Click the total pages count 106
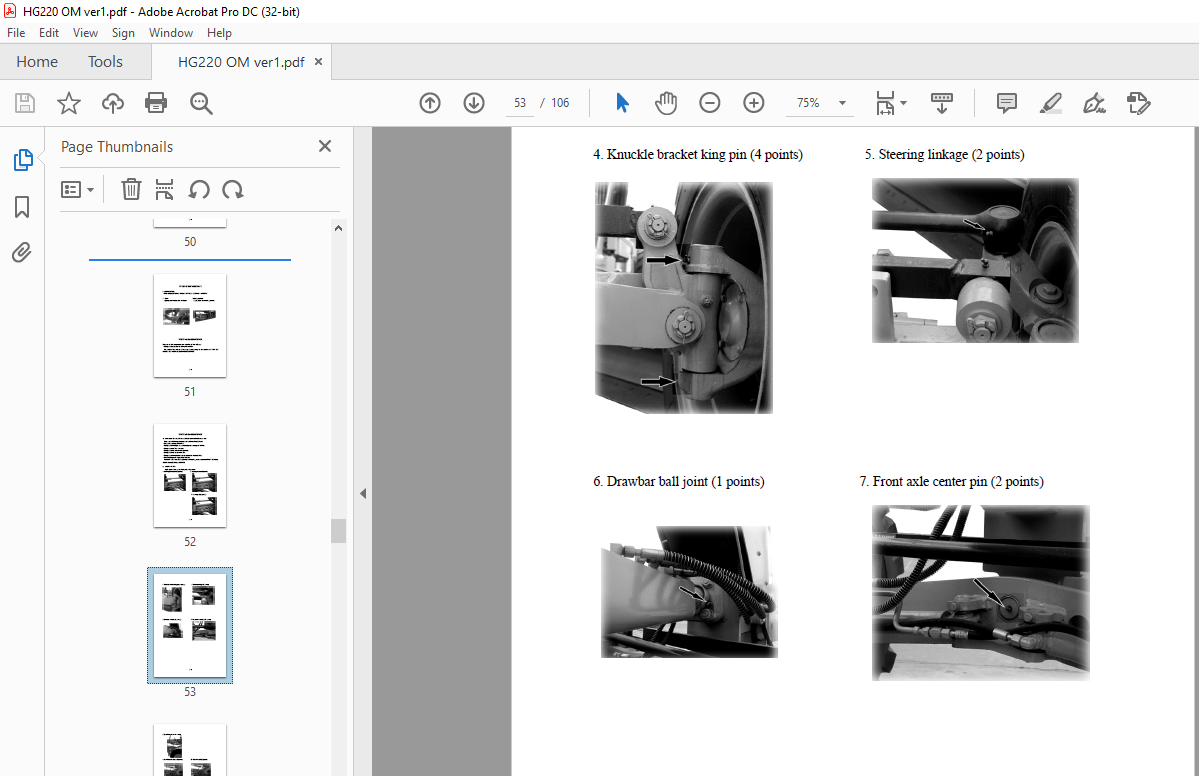 (560, 102)
